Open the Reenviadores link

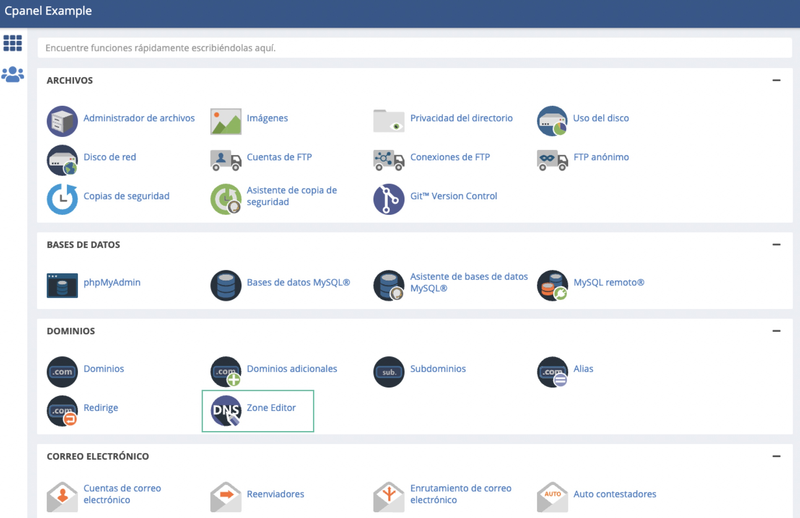point(275,494)
